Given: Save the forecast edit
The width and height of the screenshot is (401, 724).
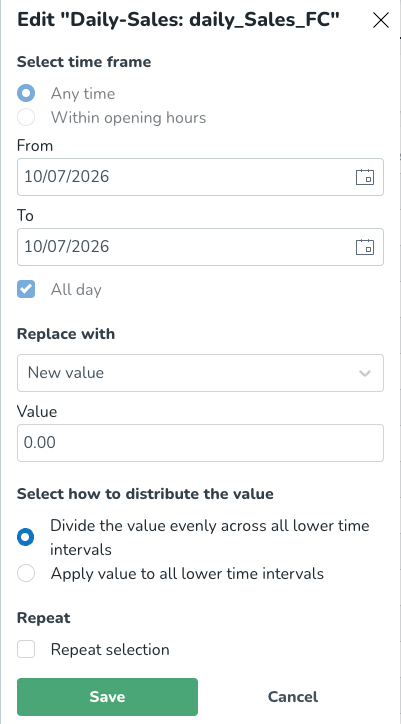Looking at the screenshot, I should pyautogui.click(x=107, y=697).
